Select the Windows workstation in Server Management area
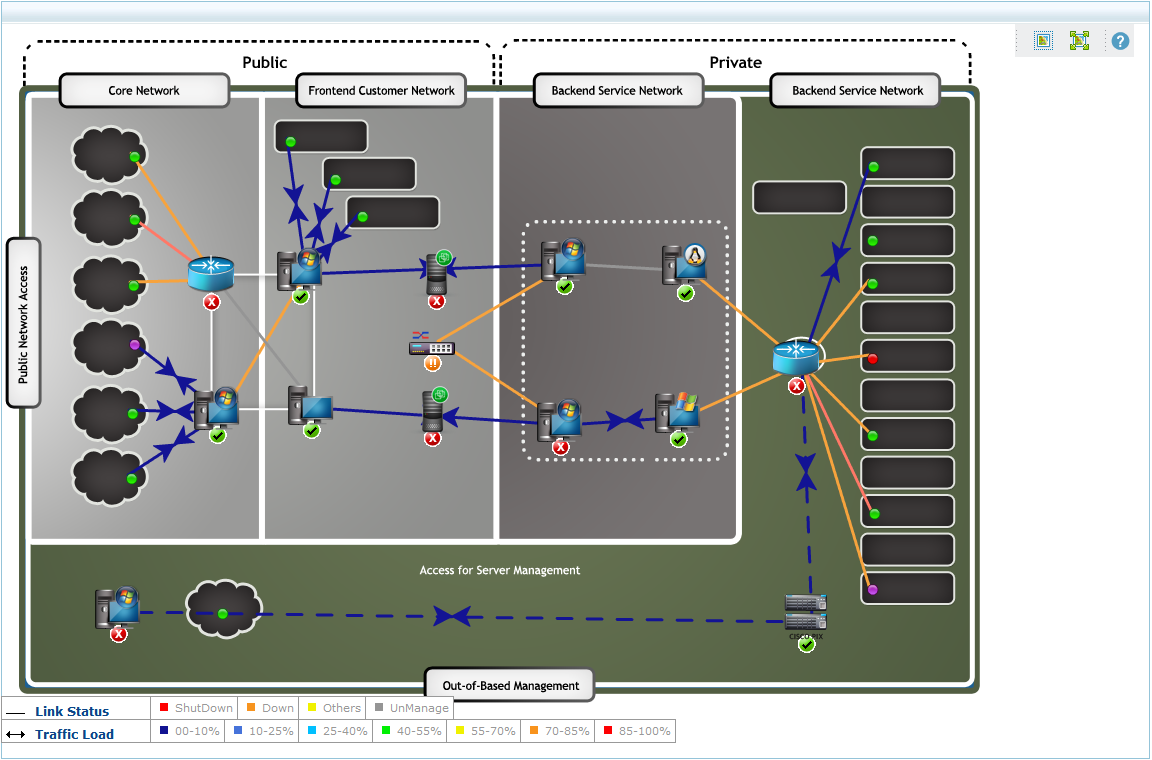 118,607
